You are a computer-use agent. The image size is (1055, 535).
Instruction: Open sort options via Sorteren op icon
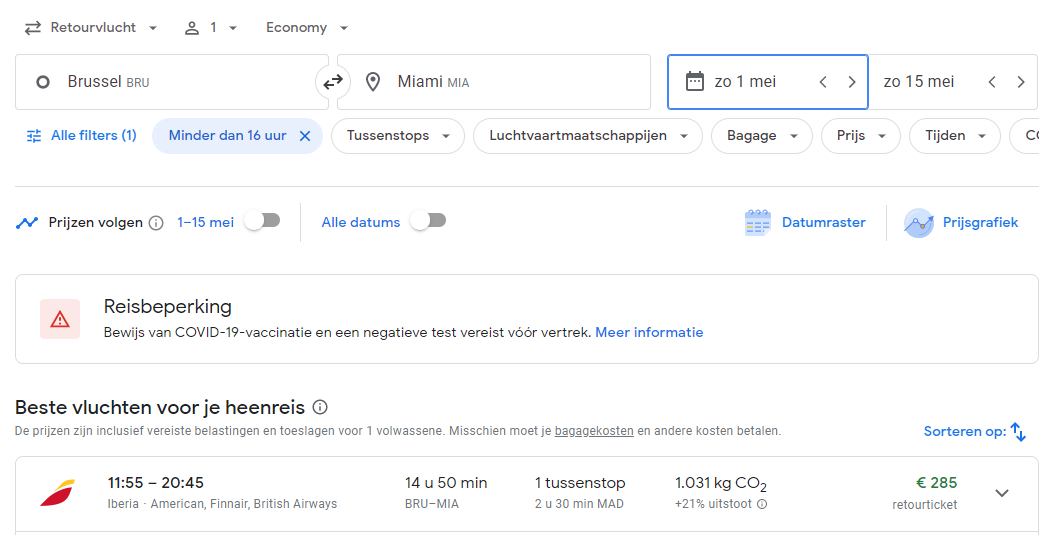tap(1018, 431)
